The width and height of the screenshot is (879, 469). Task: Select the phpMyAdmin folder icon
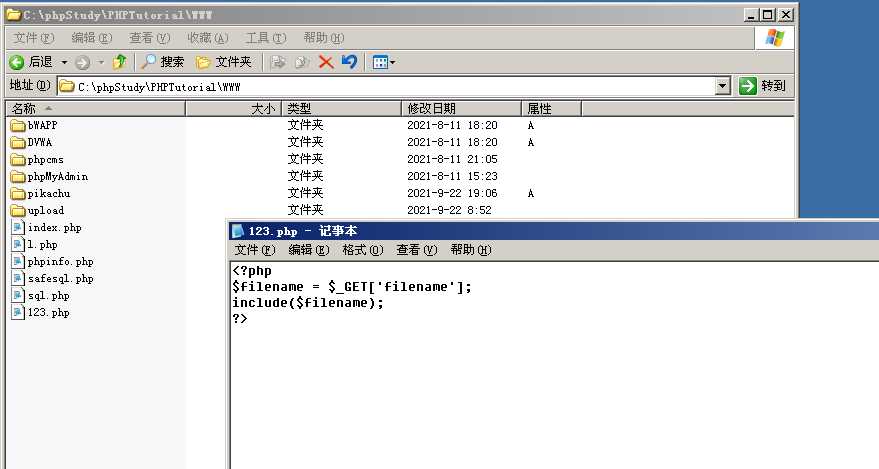tap(18, 177)
